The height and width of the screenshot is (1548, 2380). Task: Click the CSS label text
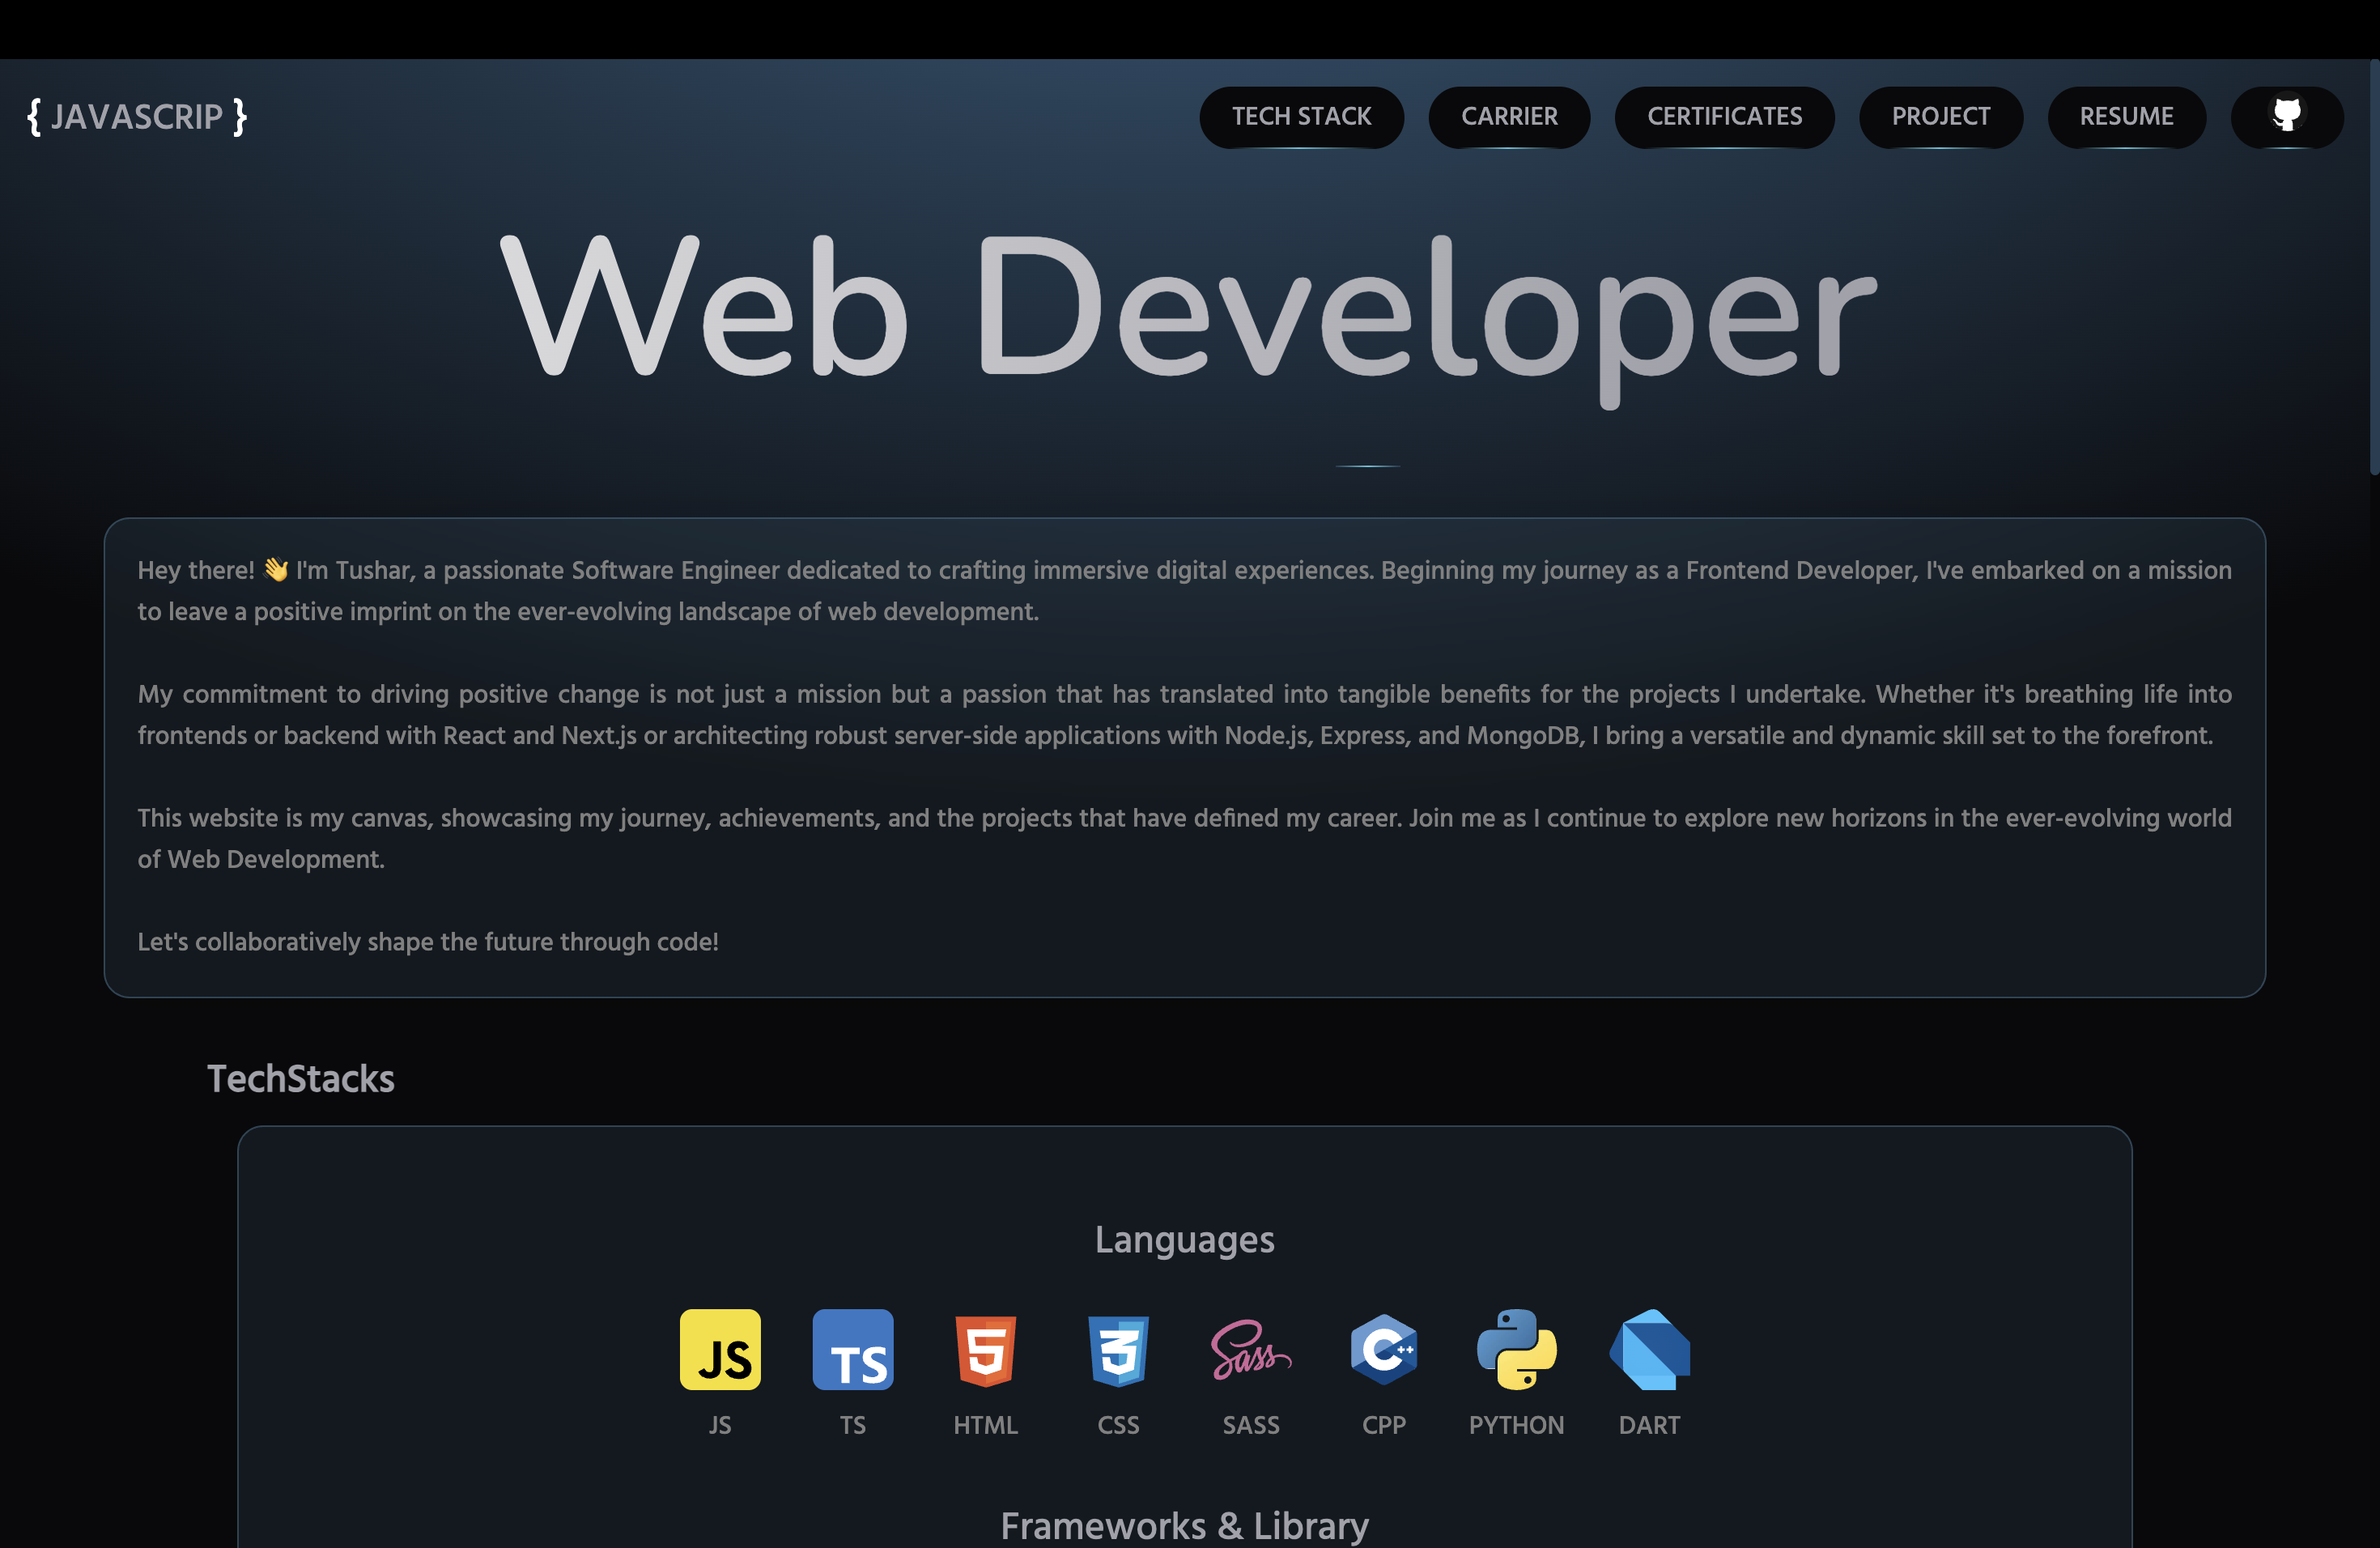pyautogui.click(x=1118, y=1425)
